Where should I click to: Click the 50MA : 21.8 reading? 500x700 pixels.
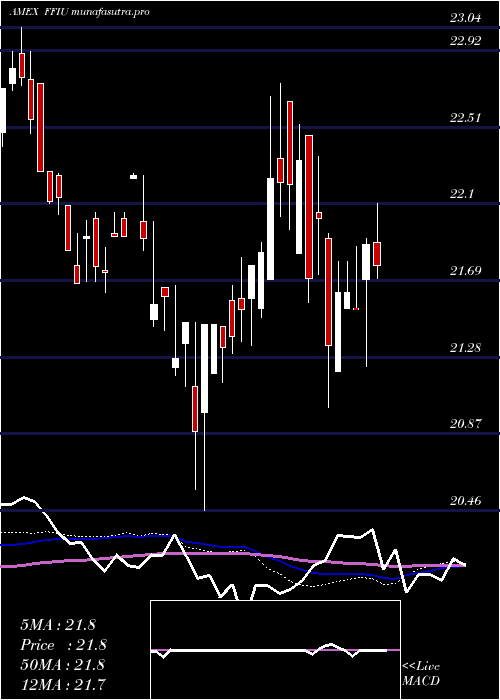(x=63, y=665)
